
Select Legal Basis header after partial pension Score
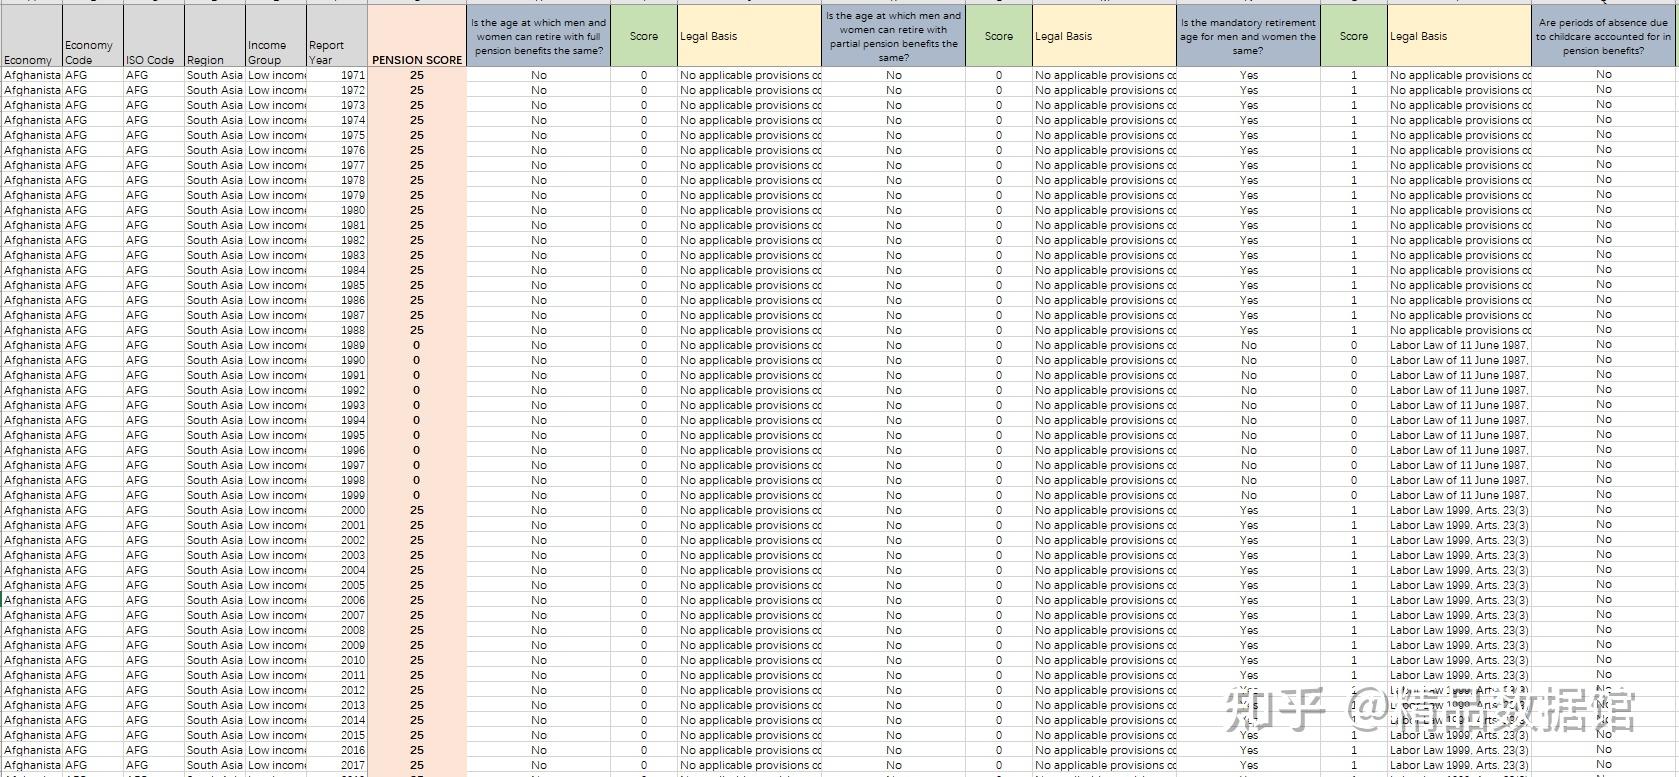1105,36
